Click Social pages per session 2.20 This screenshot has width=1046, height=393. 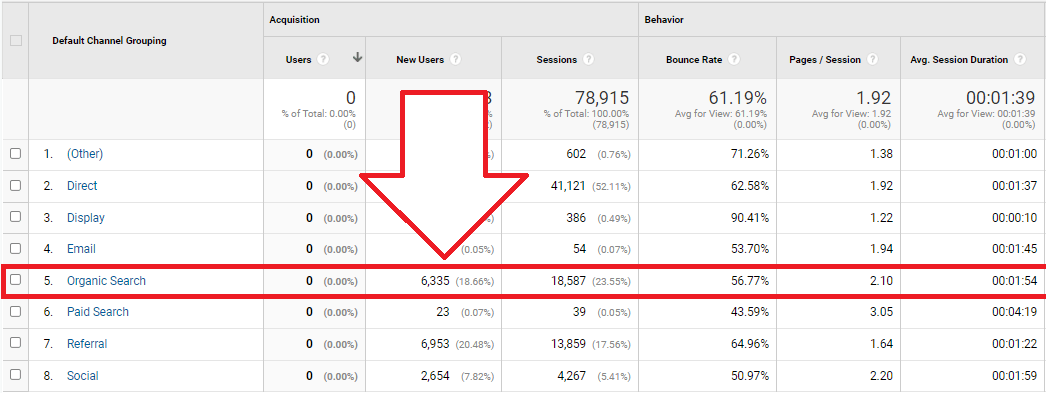(881, 376)
